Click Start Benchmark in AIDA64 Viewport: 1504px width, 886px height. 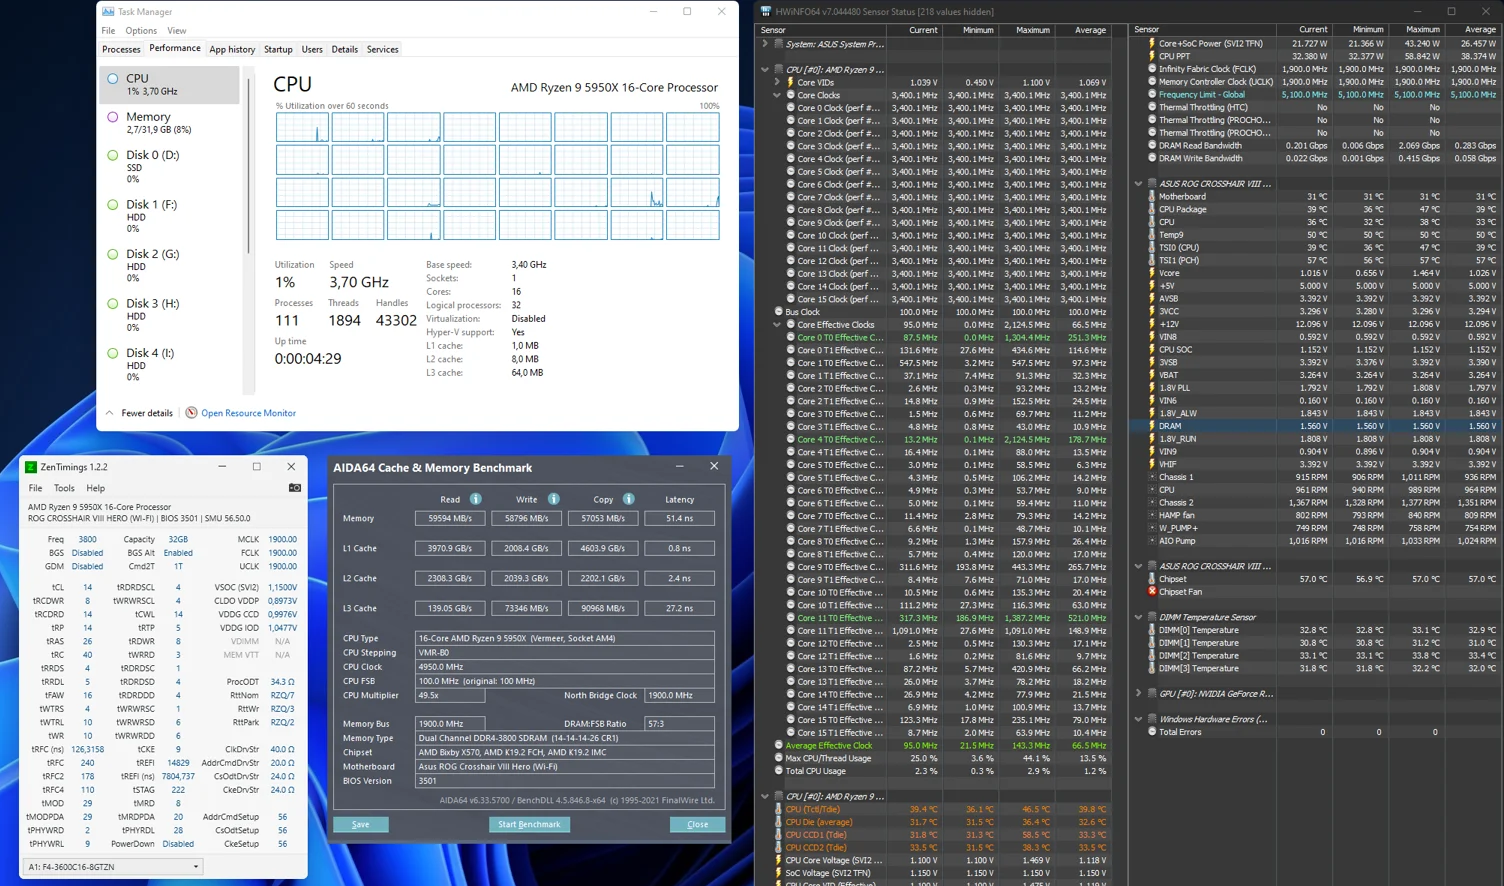tap(529, 824)
